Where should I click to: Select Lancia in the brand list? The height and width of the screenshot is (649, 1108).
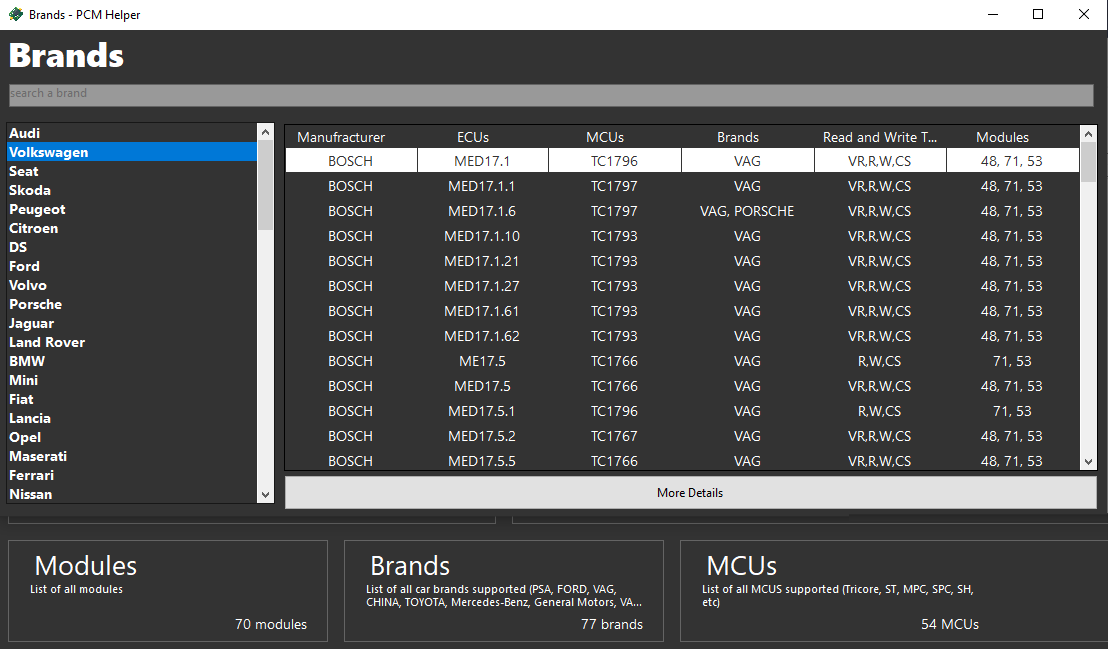(x=132, y=419)
